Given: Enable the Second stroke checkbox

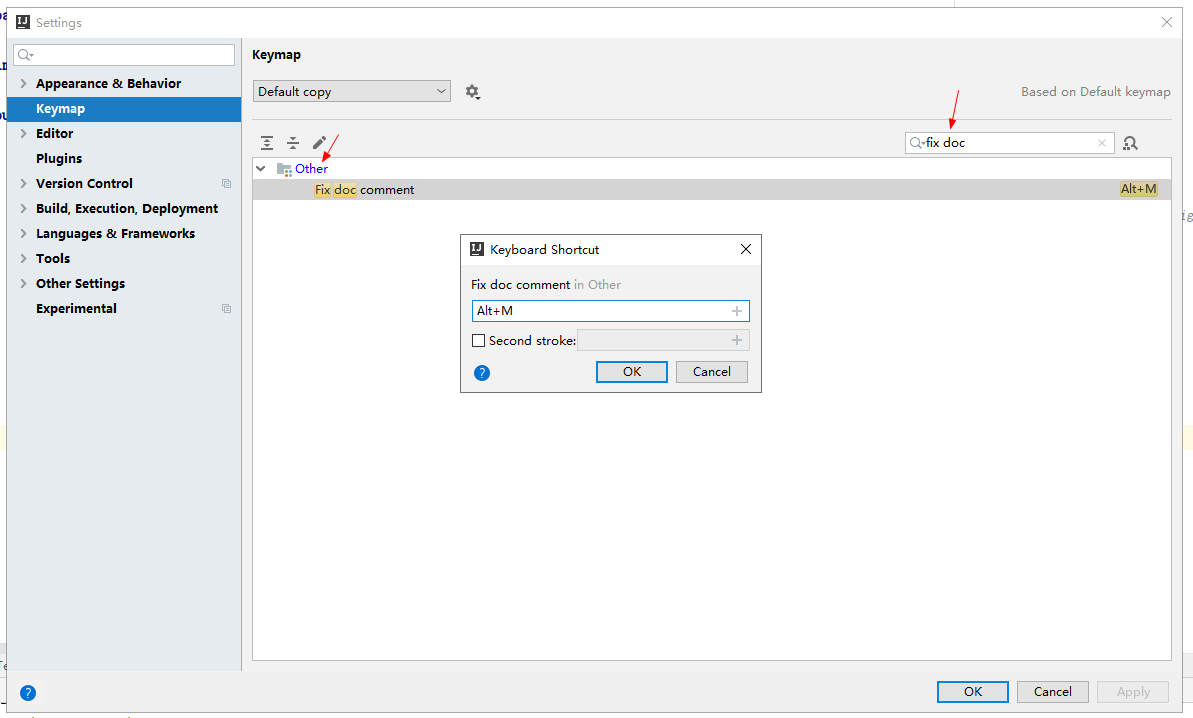Looking at the screenshot, I should point(478,340).
